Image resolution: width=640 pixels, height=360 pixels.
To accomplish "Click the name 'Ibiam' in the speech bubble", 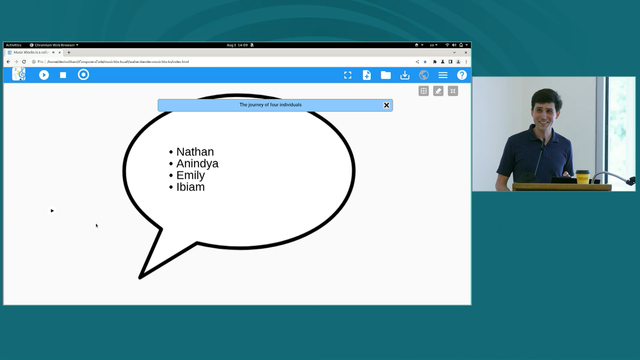I will pyautogui.click(x=191, y=187).
